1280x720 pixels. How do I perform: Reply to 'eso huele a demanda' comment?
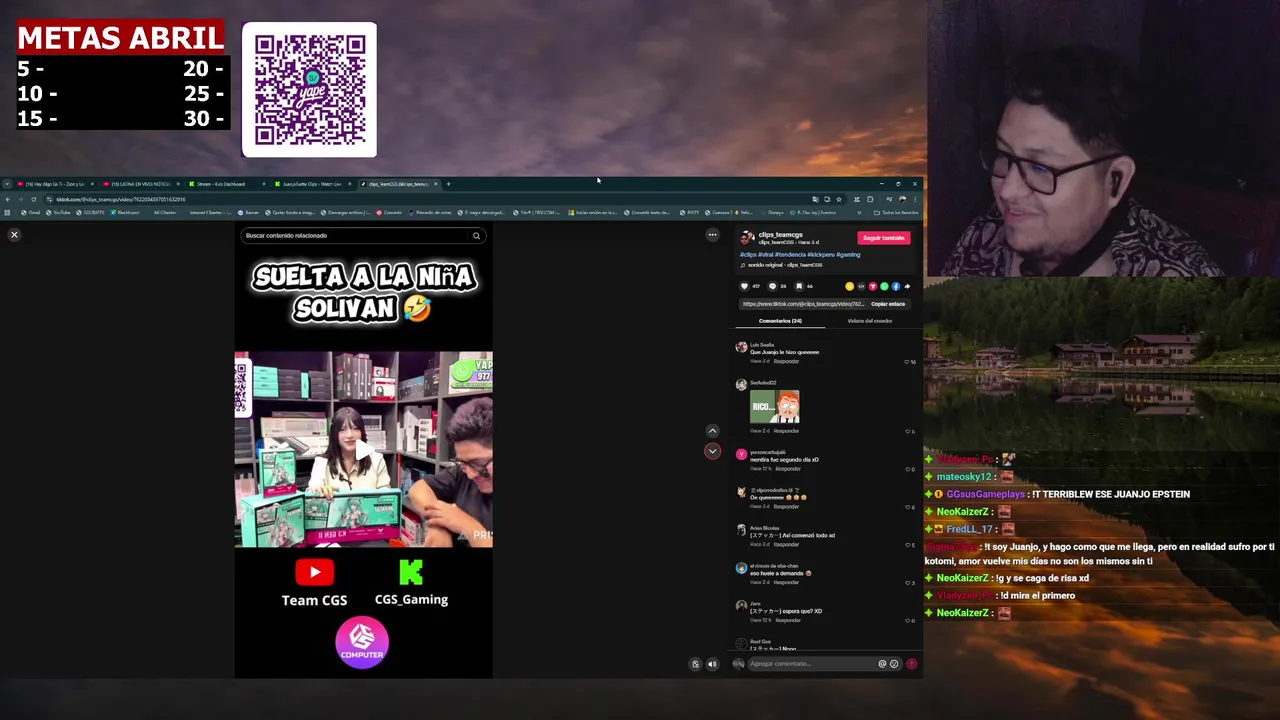point(786,582)
